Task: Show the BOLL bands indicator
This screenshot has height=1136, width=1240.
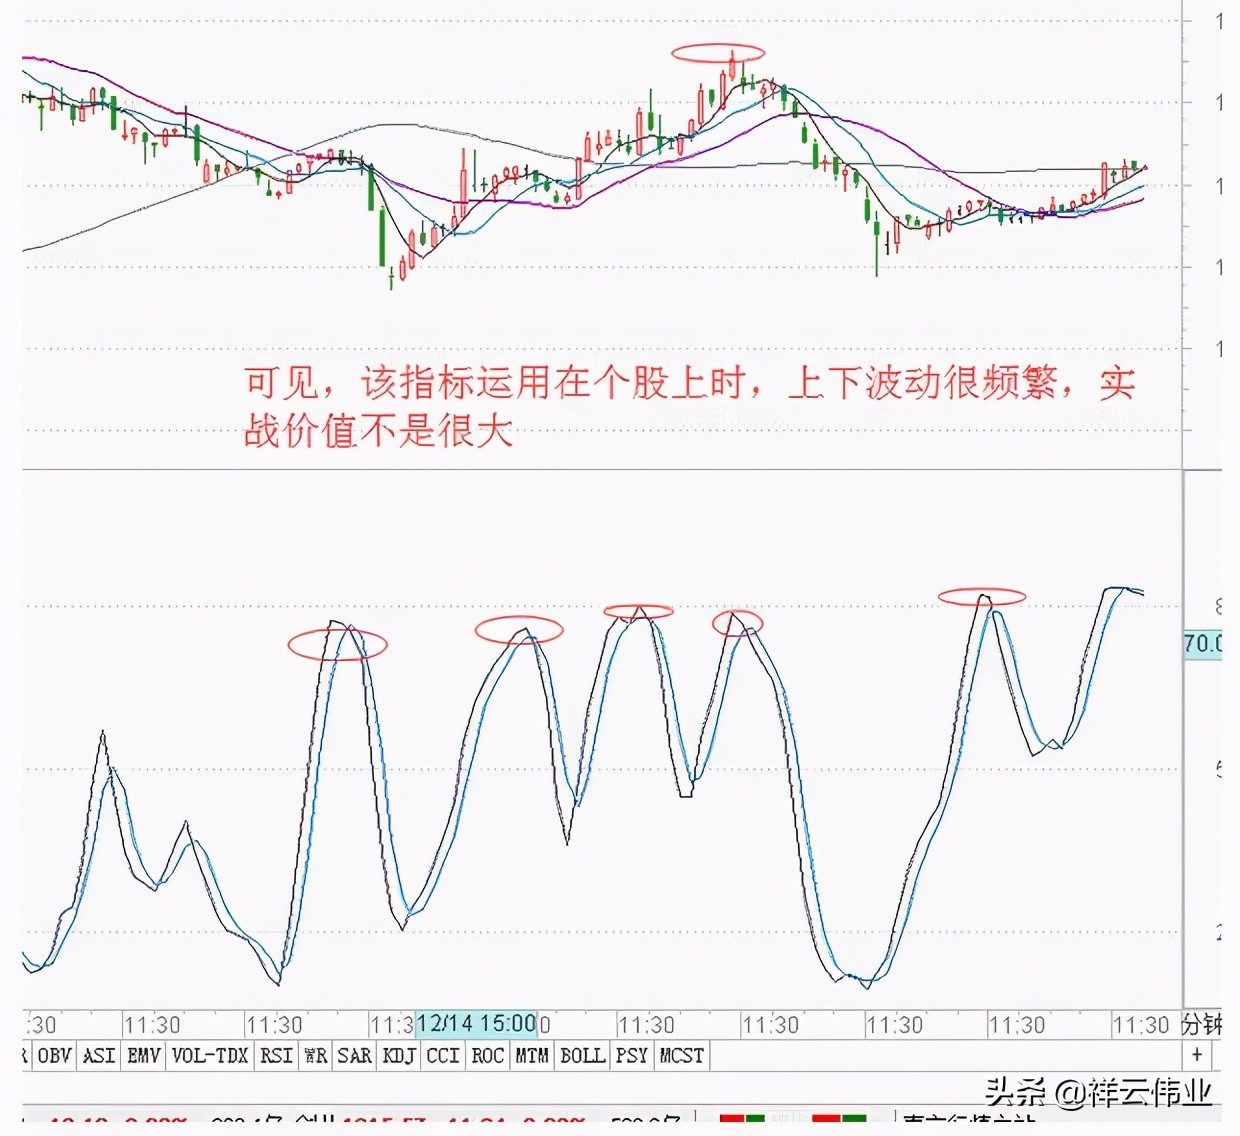Action: [x=582, y=1055]
